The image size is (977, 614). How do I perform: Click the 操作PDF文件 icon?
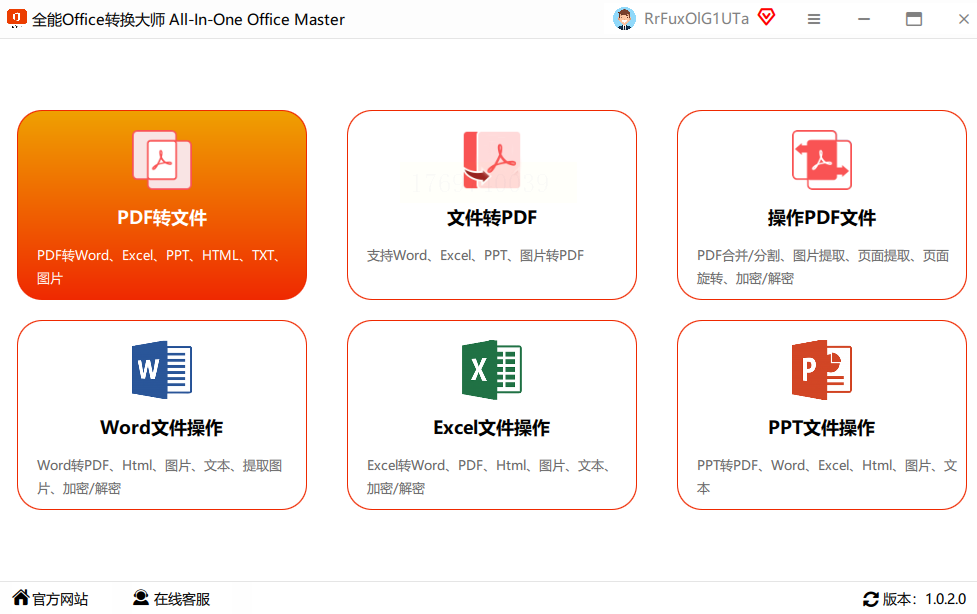click(821, 160)
